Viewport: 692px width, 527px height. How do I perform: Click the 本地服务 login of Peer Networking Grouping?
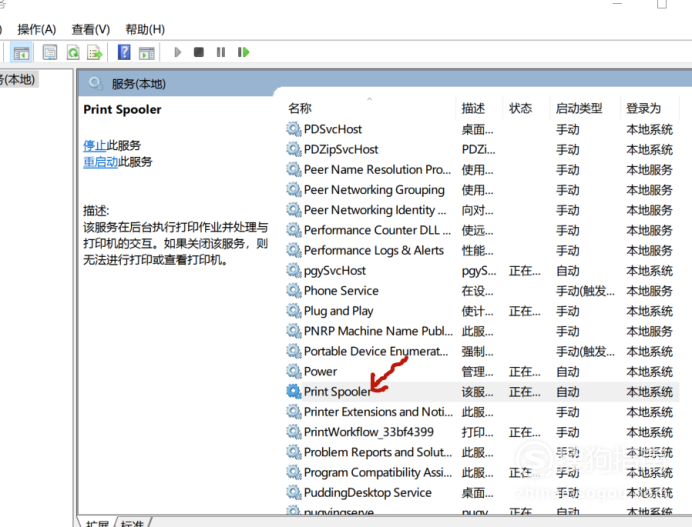click(649, 190)
